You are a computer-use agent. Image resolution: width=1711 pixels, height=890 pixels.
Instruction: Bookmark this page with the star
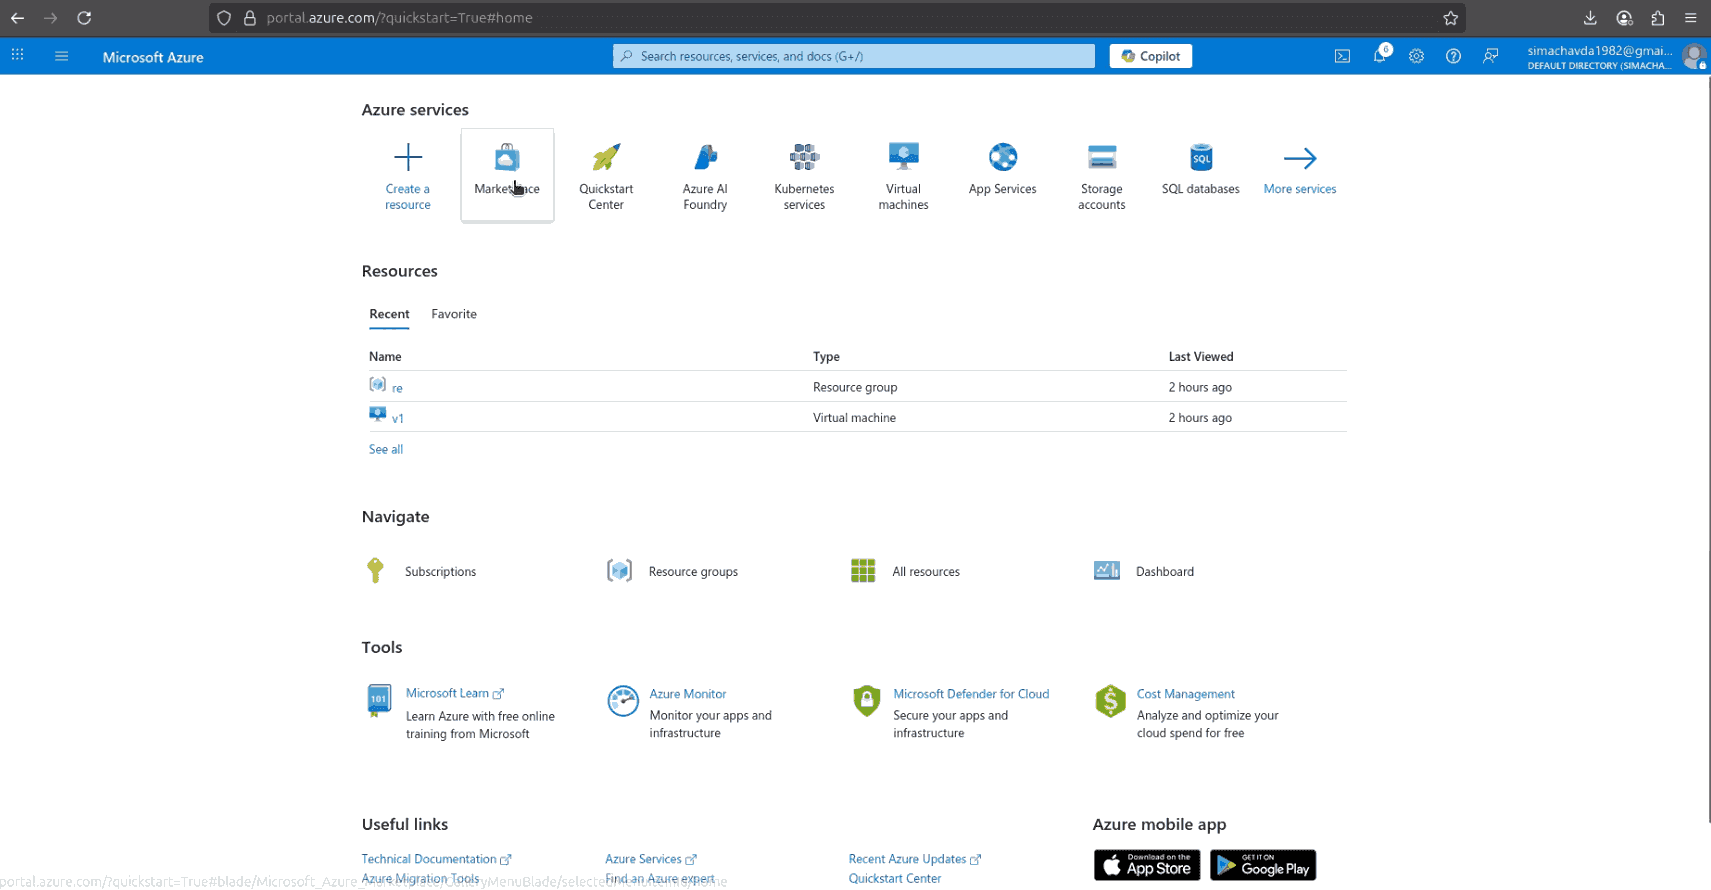pos(1450,18)
